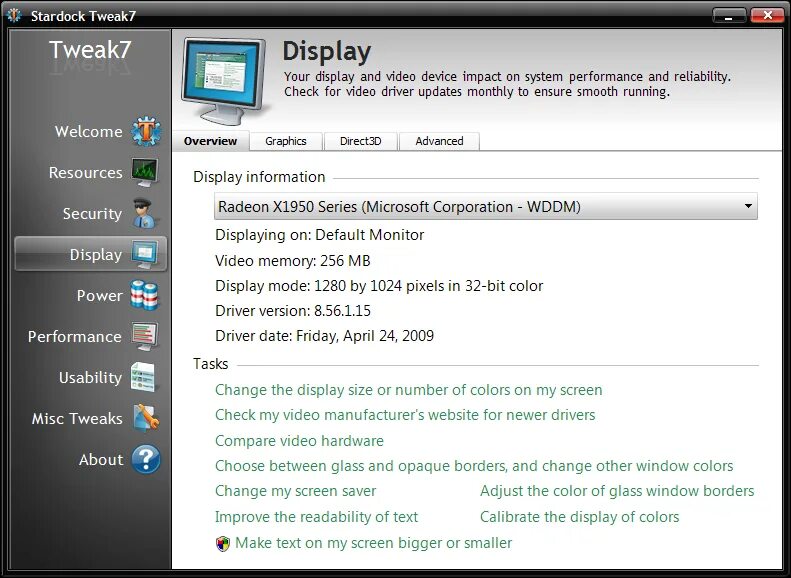Open the Security section label

click(92, 214)
